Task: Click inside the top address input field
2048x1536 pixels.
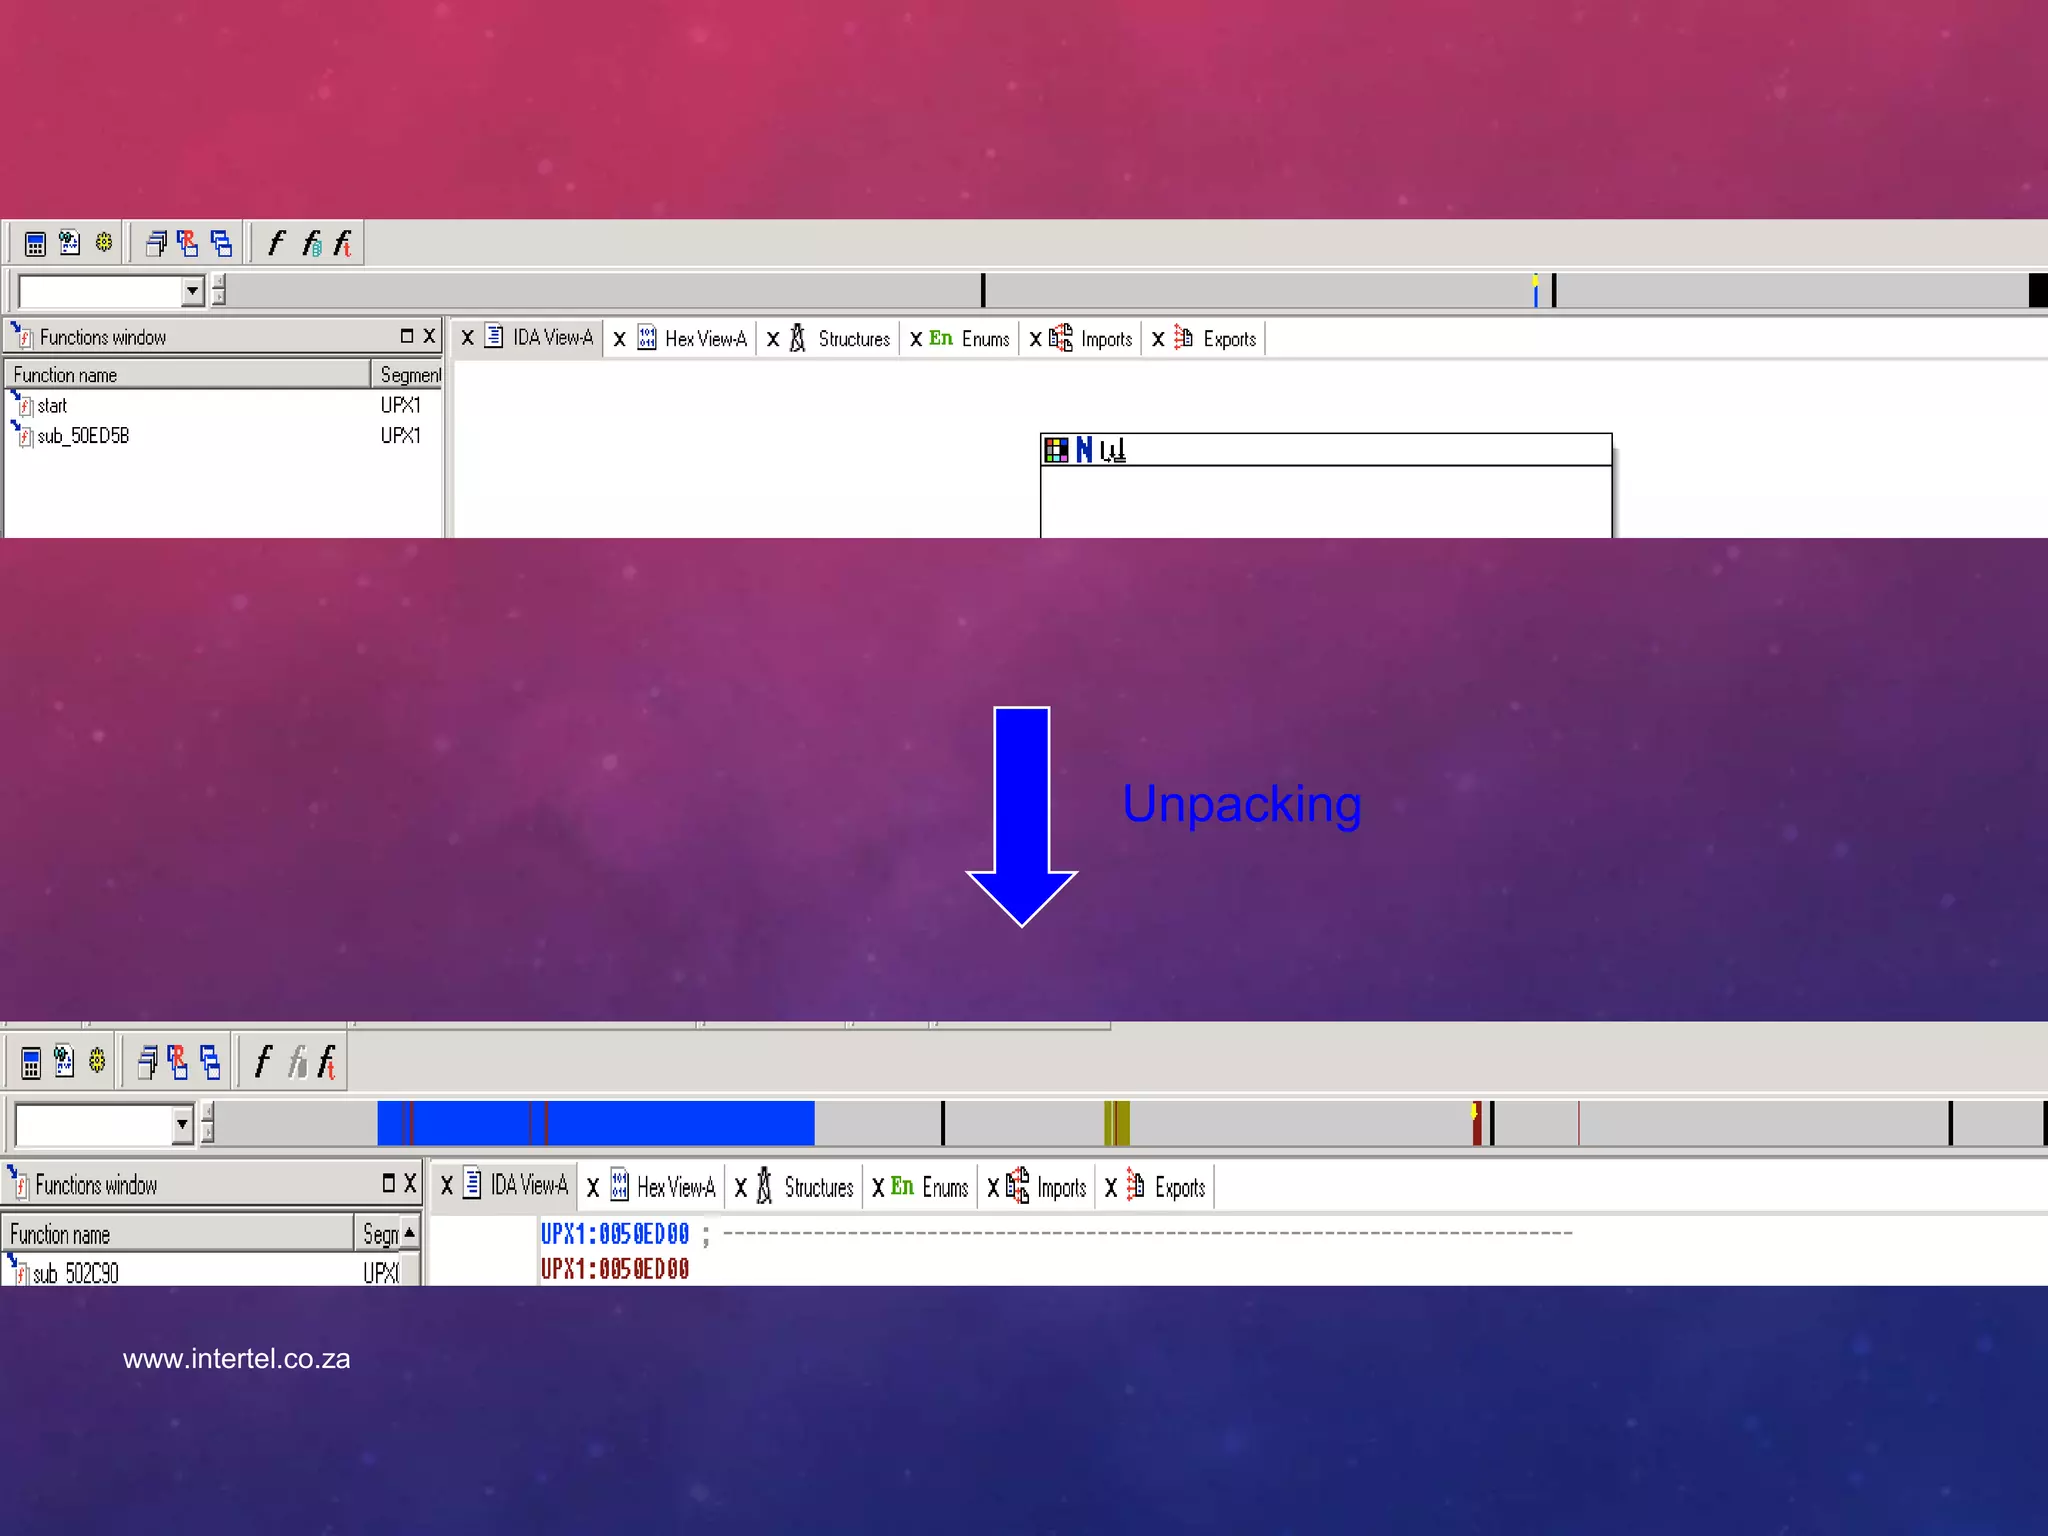Action: pyautogui.click(x=100, y=292)
